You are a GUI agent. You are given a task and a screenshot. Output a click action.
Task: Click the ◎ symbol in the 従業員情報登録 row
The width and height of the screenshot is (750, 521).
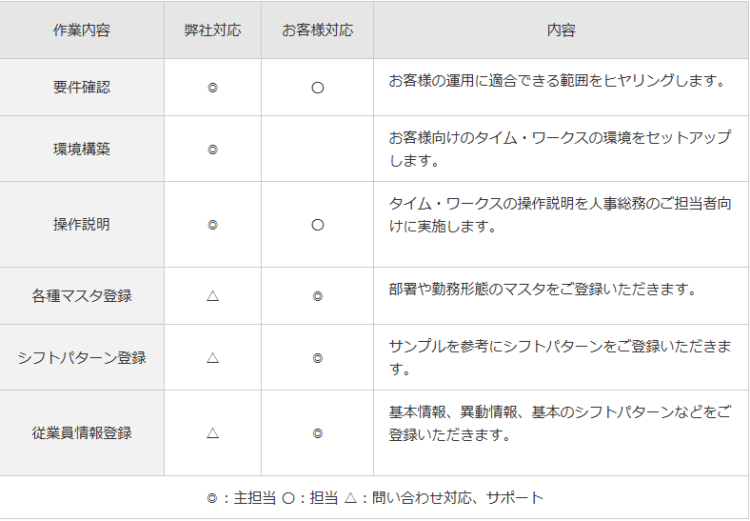point(317,433)
